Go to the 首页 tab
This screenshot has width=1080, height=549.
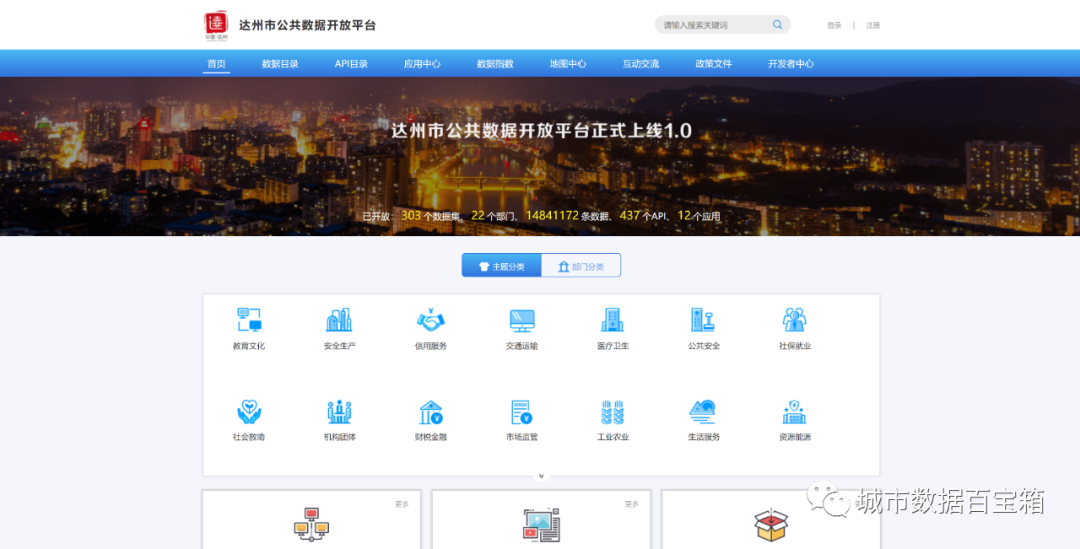(216, 63)
